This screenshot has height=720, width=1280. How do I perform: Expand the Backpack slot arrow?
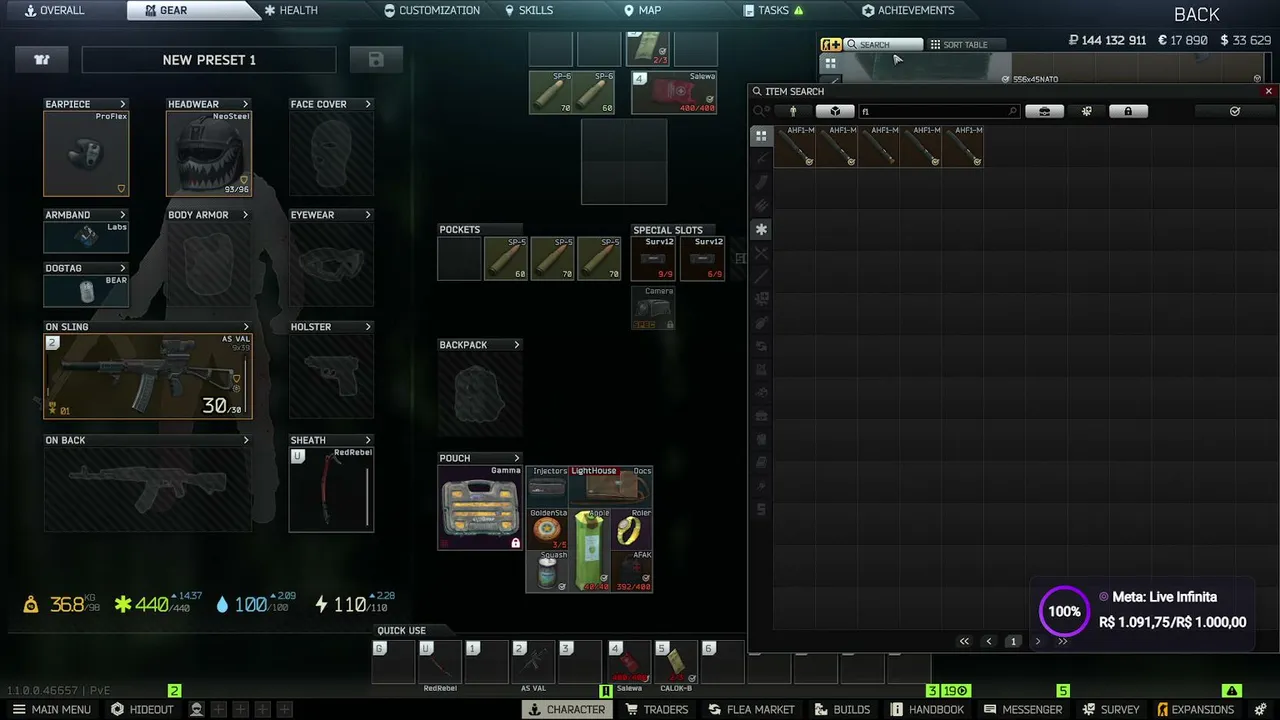516,345
